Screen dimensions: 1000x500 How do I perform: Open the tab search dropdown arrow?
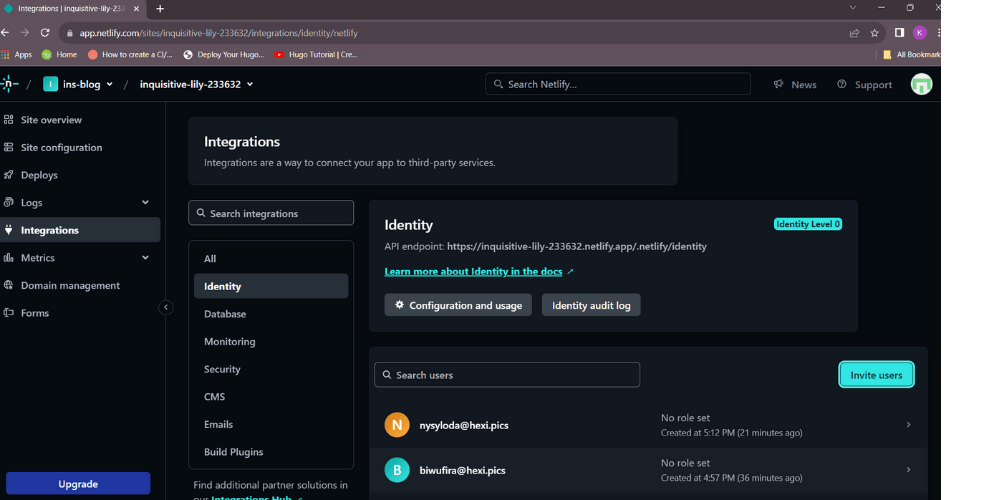point(853,8)
